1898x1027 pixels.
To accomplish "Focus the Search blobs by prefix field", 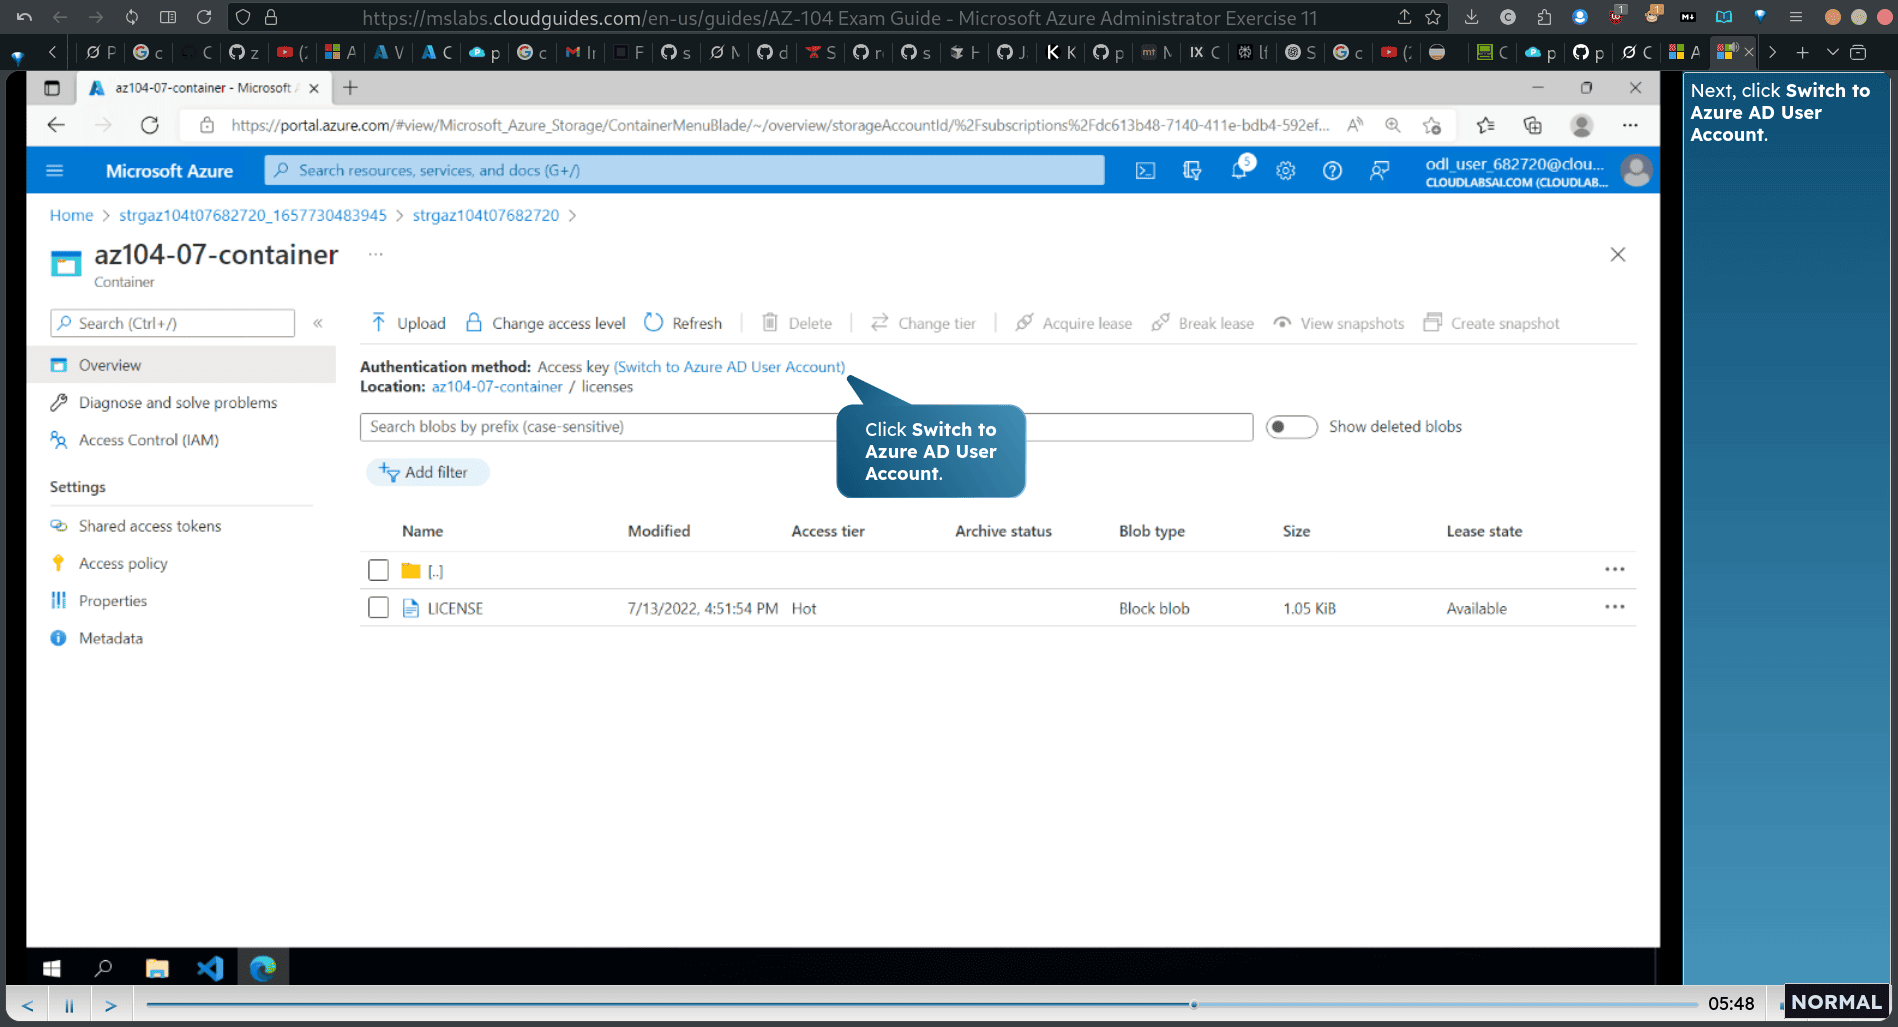I will click(x=806, y=427).
